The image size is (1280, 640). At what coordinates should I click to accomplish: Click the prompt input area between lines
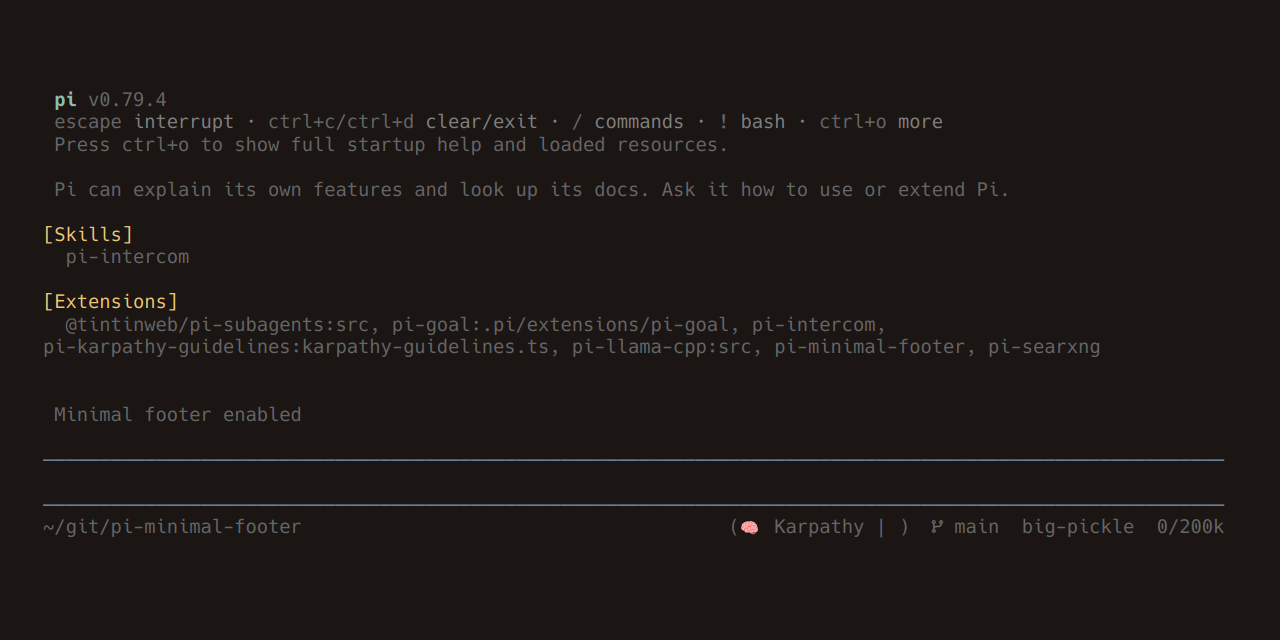click(x=633, y=482)
